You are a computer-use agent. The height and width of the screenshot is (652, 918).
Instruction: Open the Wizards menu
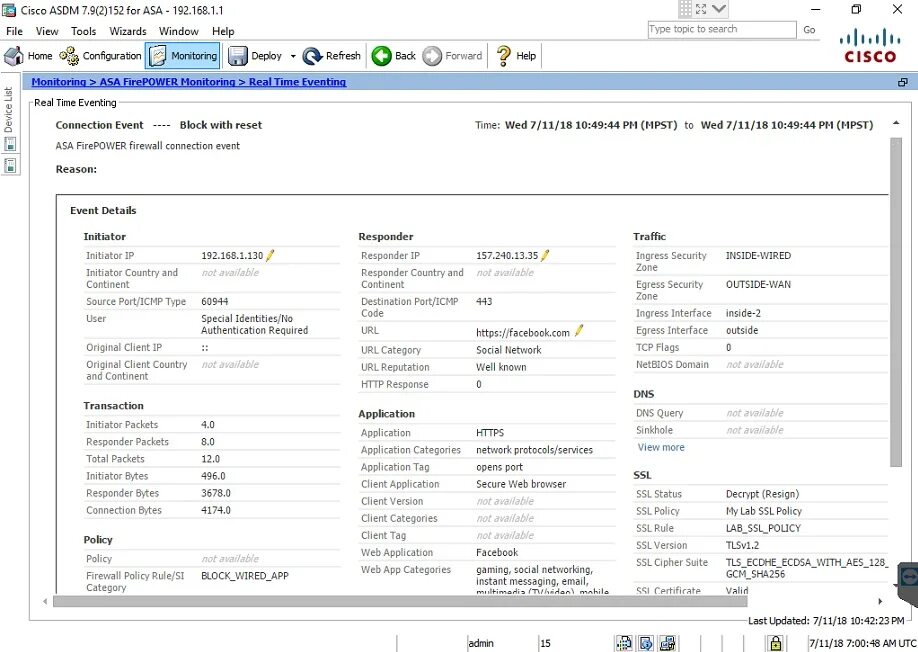pos(128,31)
